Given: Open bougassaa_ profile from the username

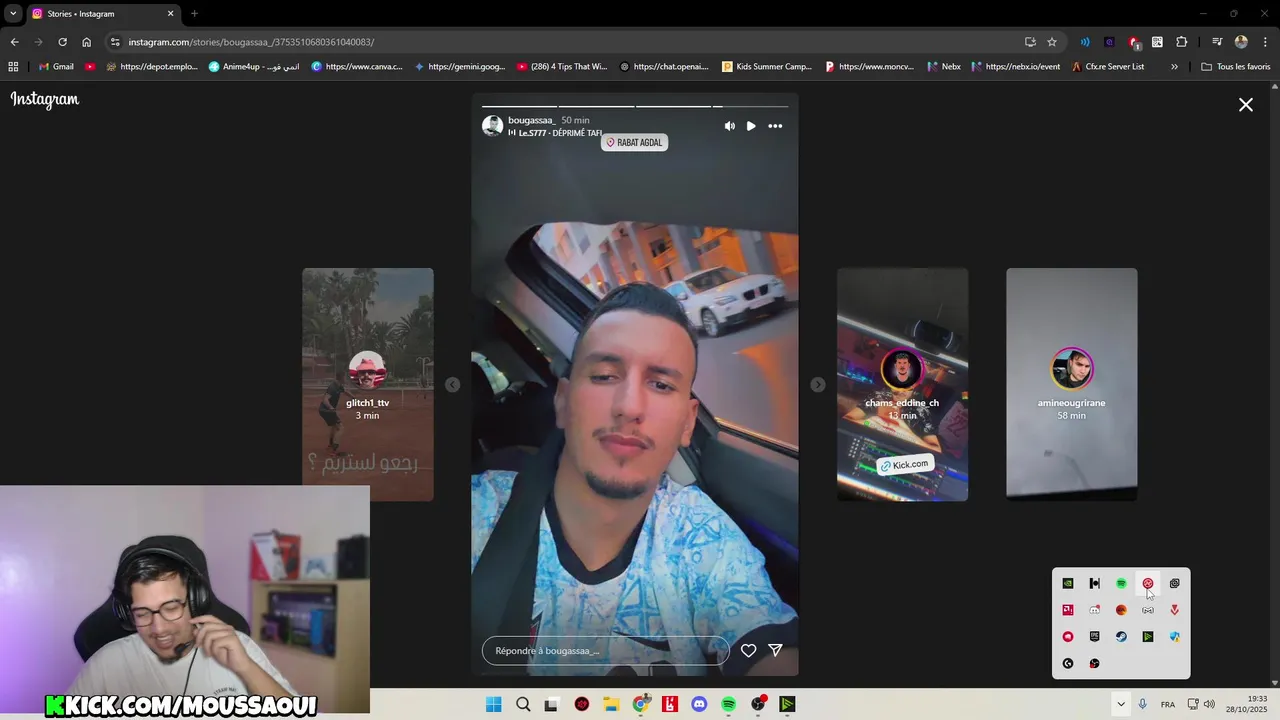Looking at the screenshot, I should point(531,120).
